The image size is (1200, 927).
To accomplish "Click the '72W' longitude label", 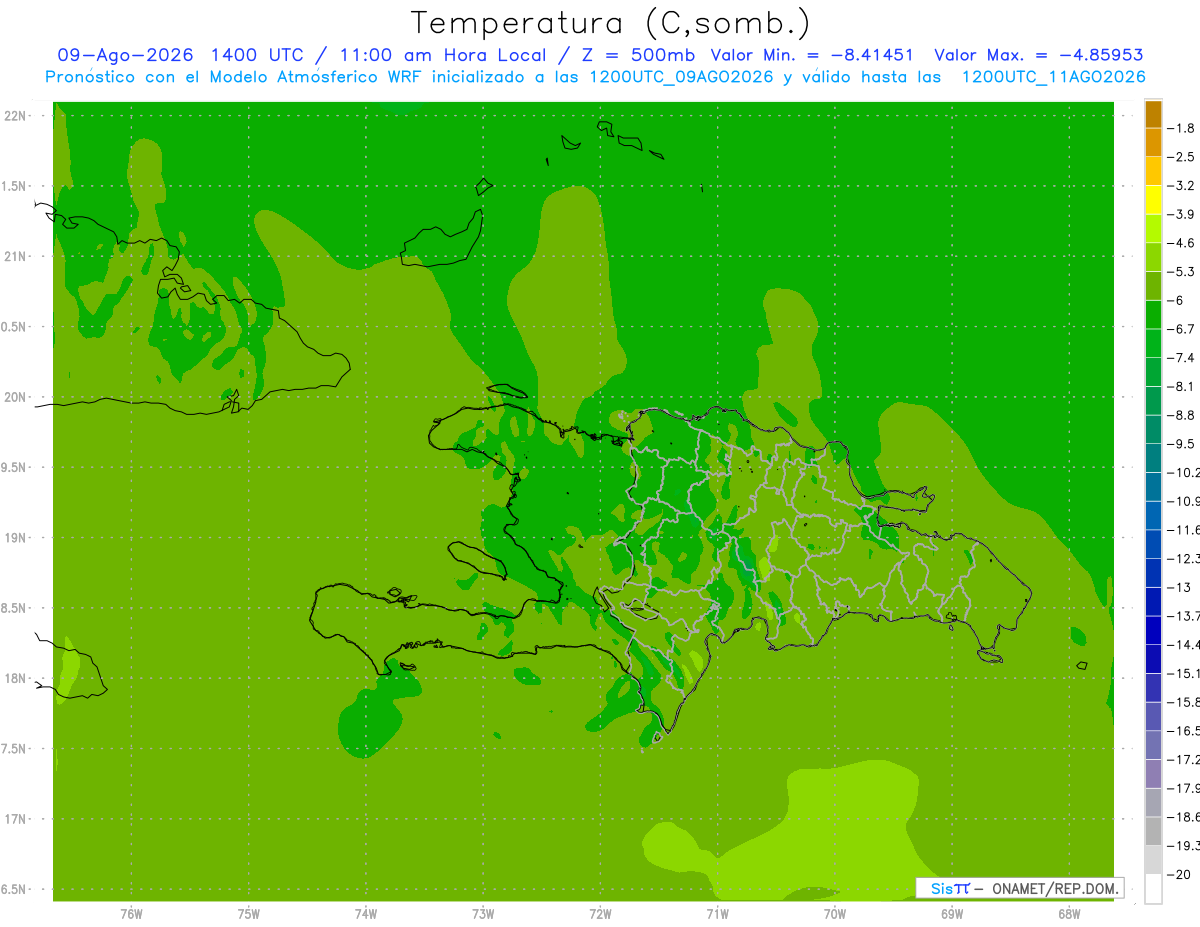I will coord(600,913).
